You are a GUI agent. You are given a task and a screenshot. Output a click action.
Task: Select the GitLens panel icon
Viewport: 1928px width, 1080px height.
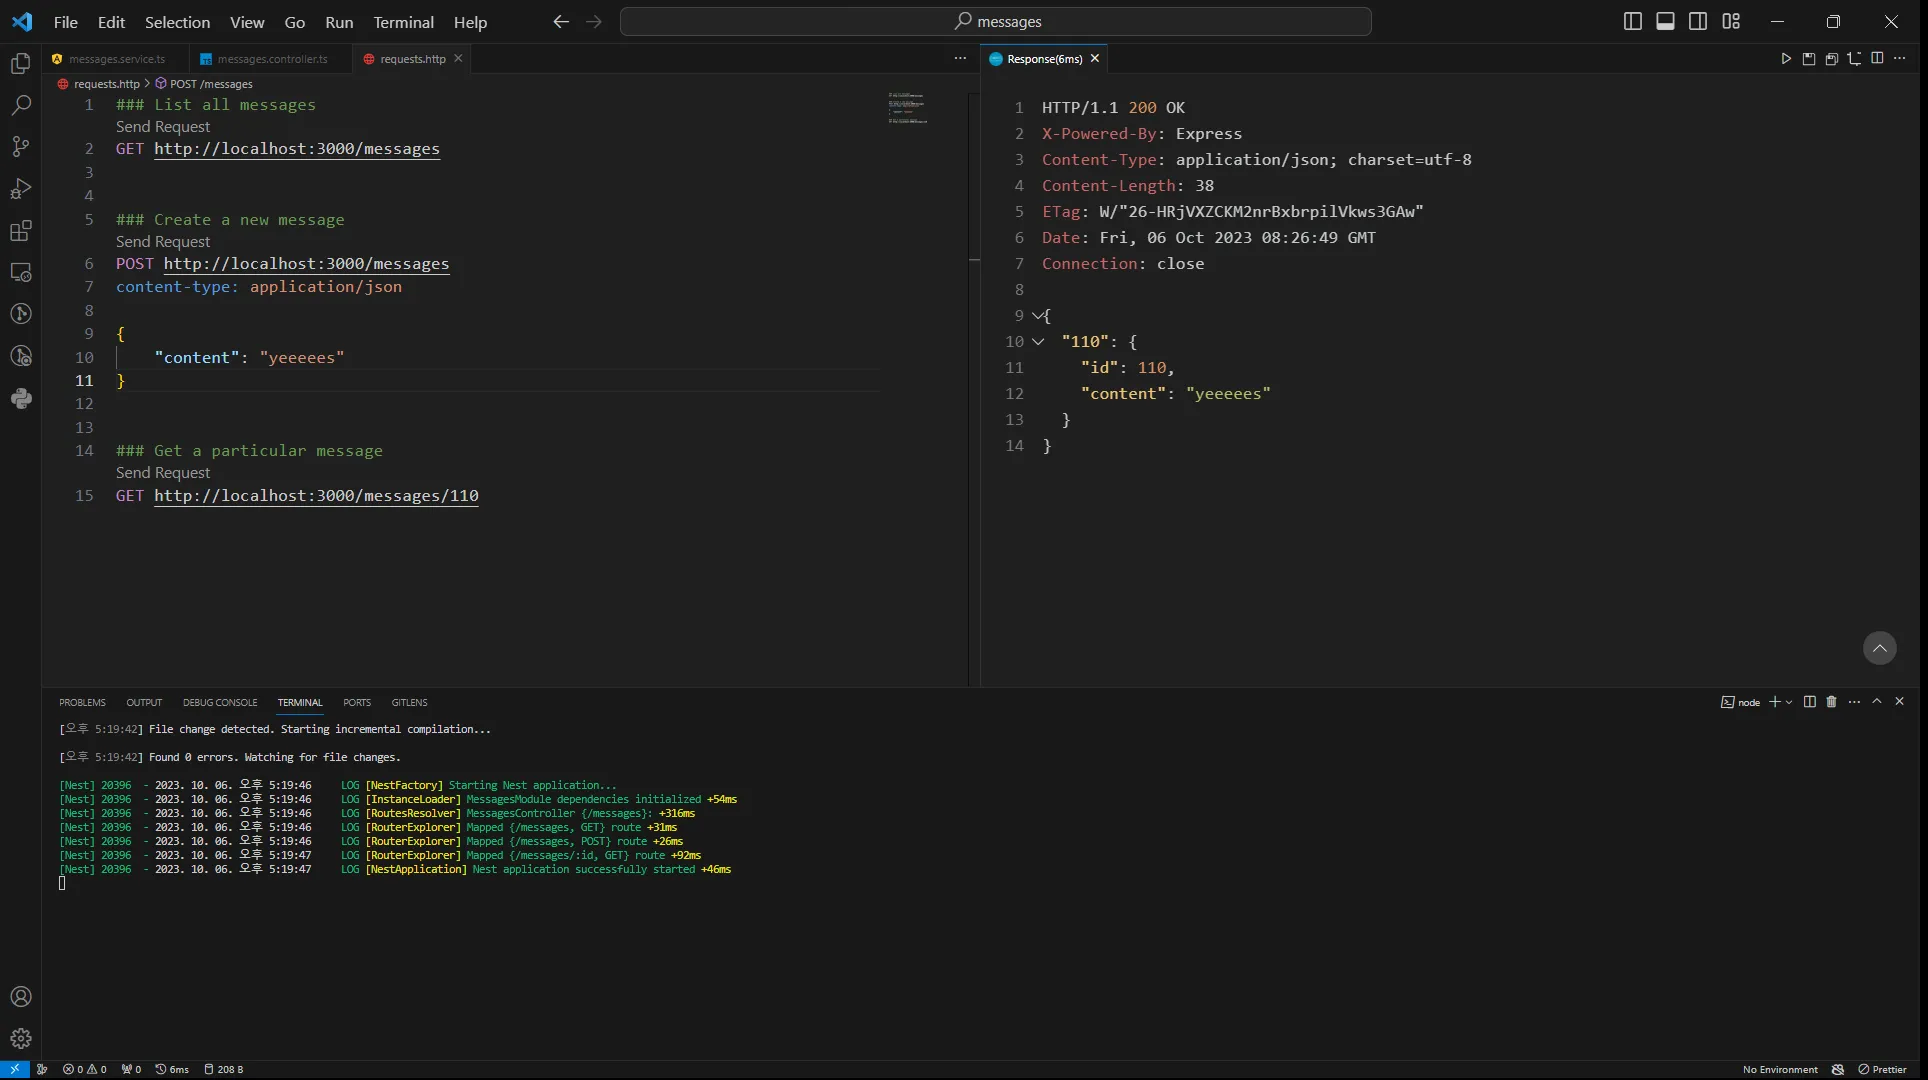click(x=20, y=356)
